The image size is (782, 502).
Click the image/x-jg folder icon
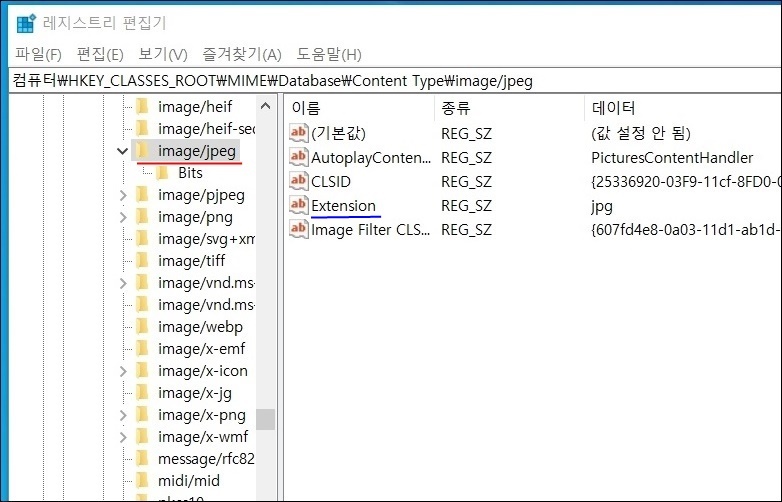click(x=143, y=393)
